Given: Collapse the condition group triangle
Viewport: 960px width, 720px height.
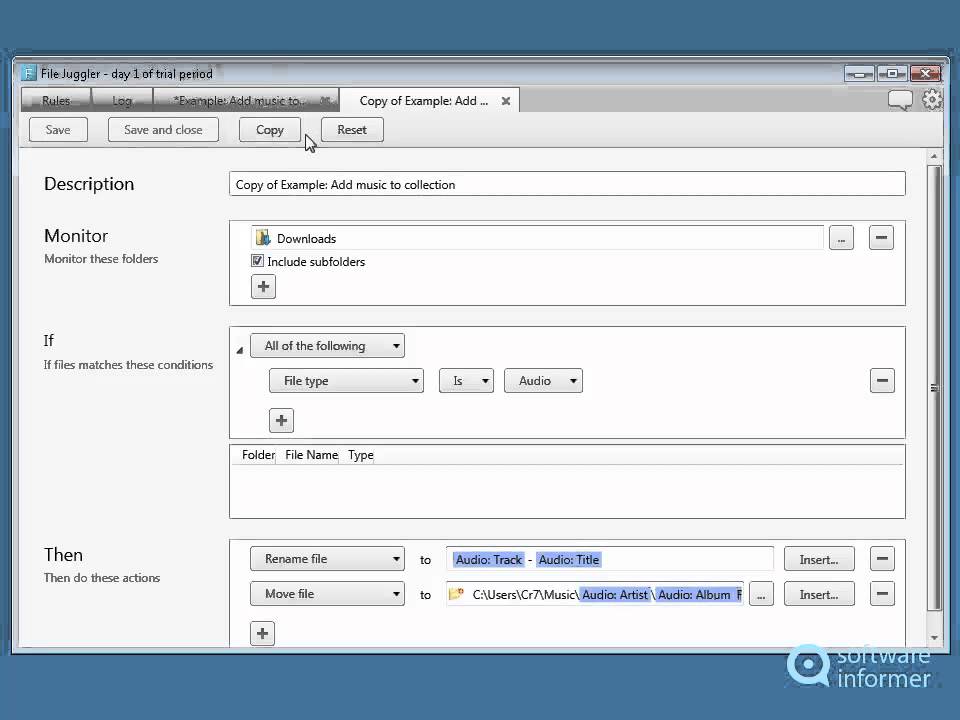Looking at the screenshot, I should [x=239, y=350].
